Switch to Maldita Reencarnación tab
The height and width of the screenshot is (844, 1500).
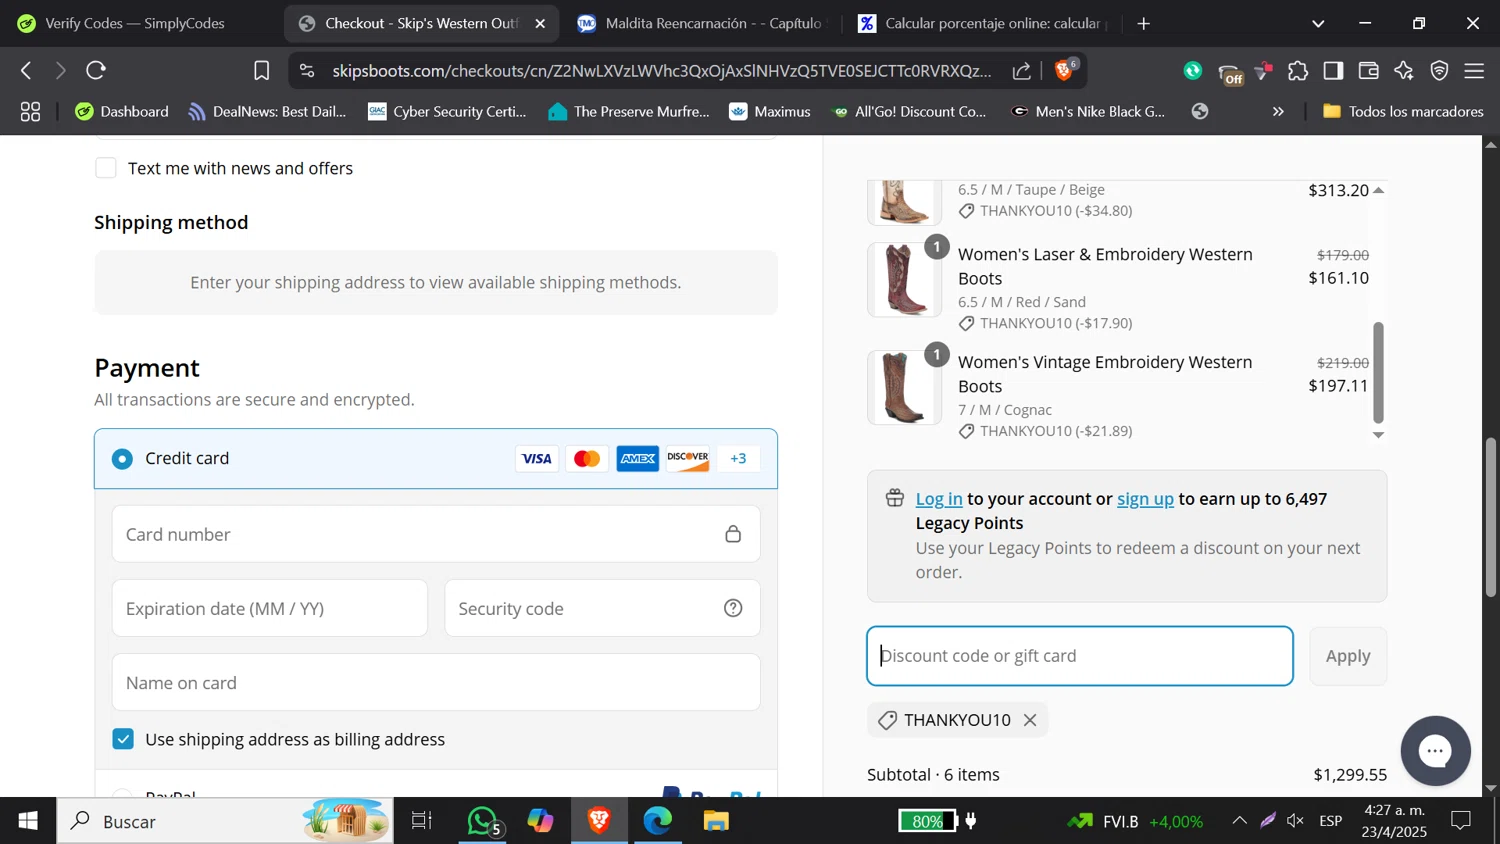pos(703,23)
